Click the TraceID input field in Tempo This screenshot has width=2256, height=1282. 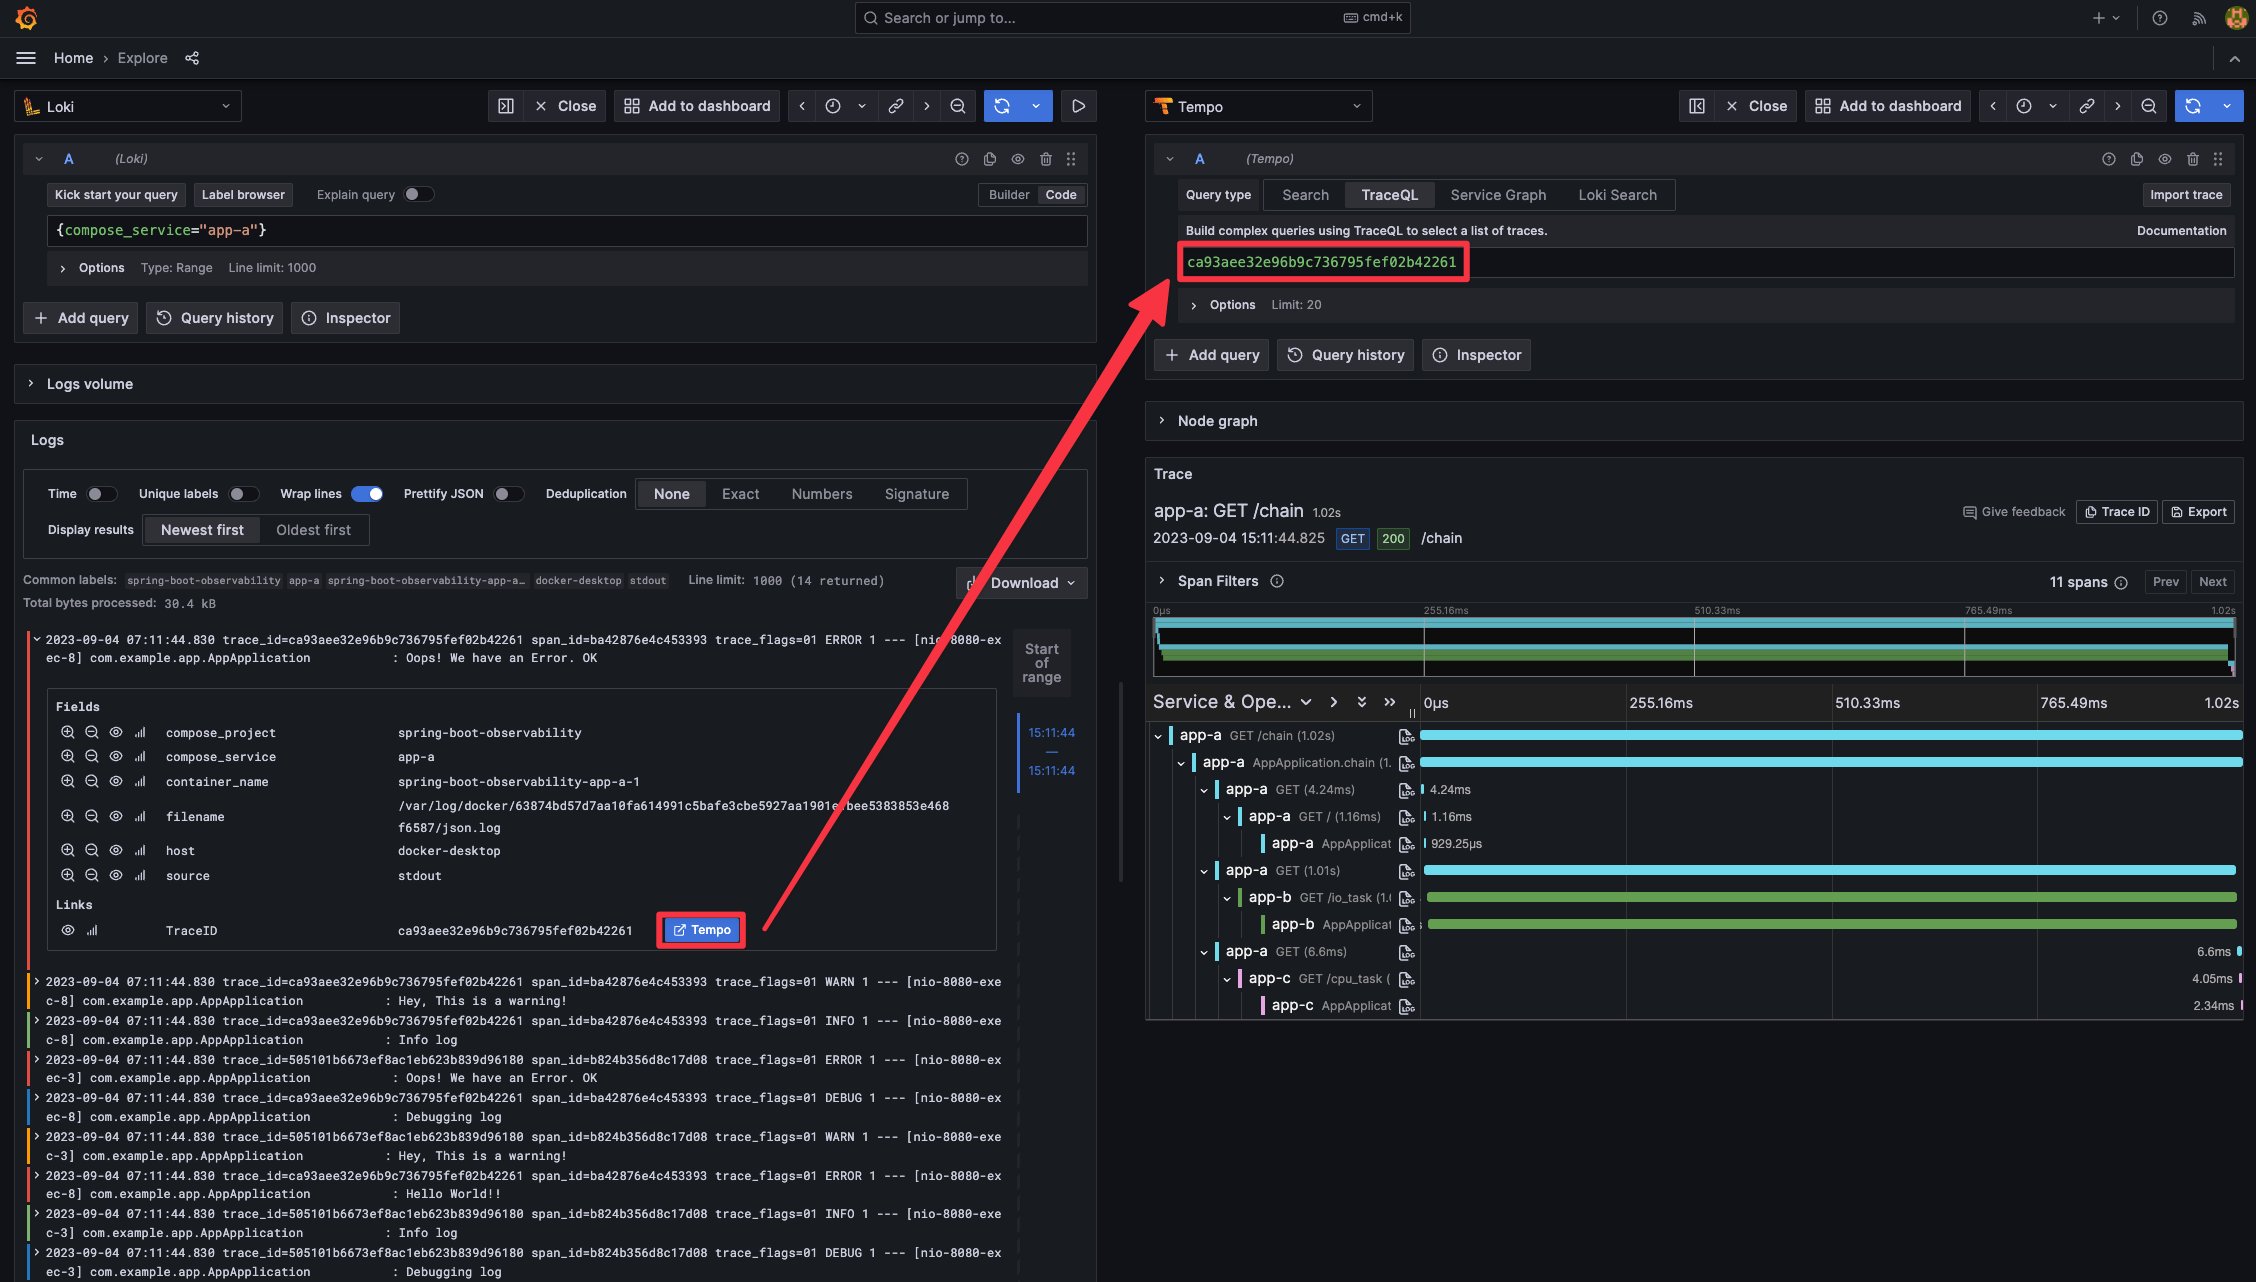coord(1700,262)
